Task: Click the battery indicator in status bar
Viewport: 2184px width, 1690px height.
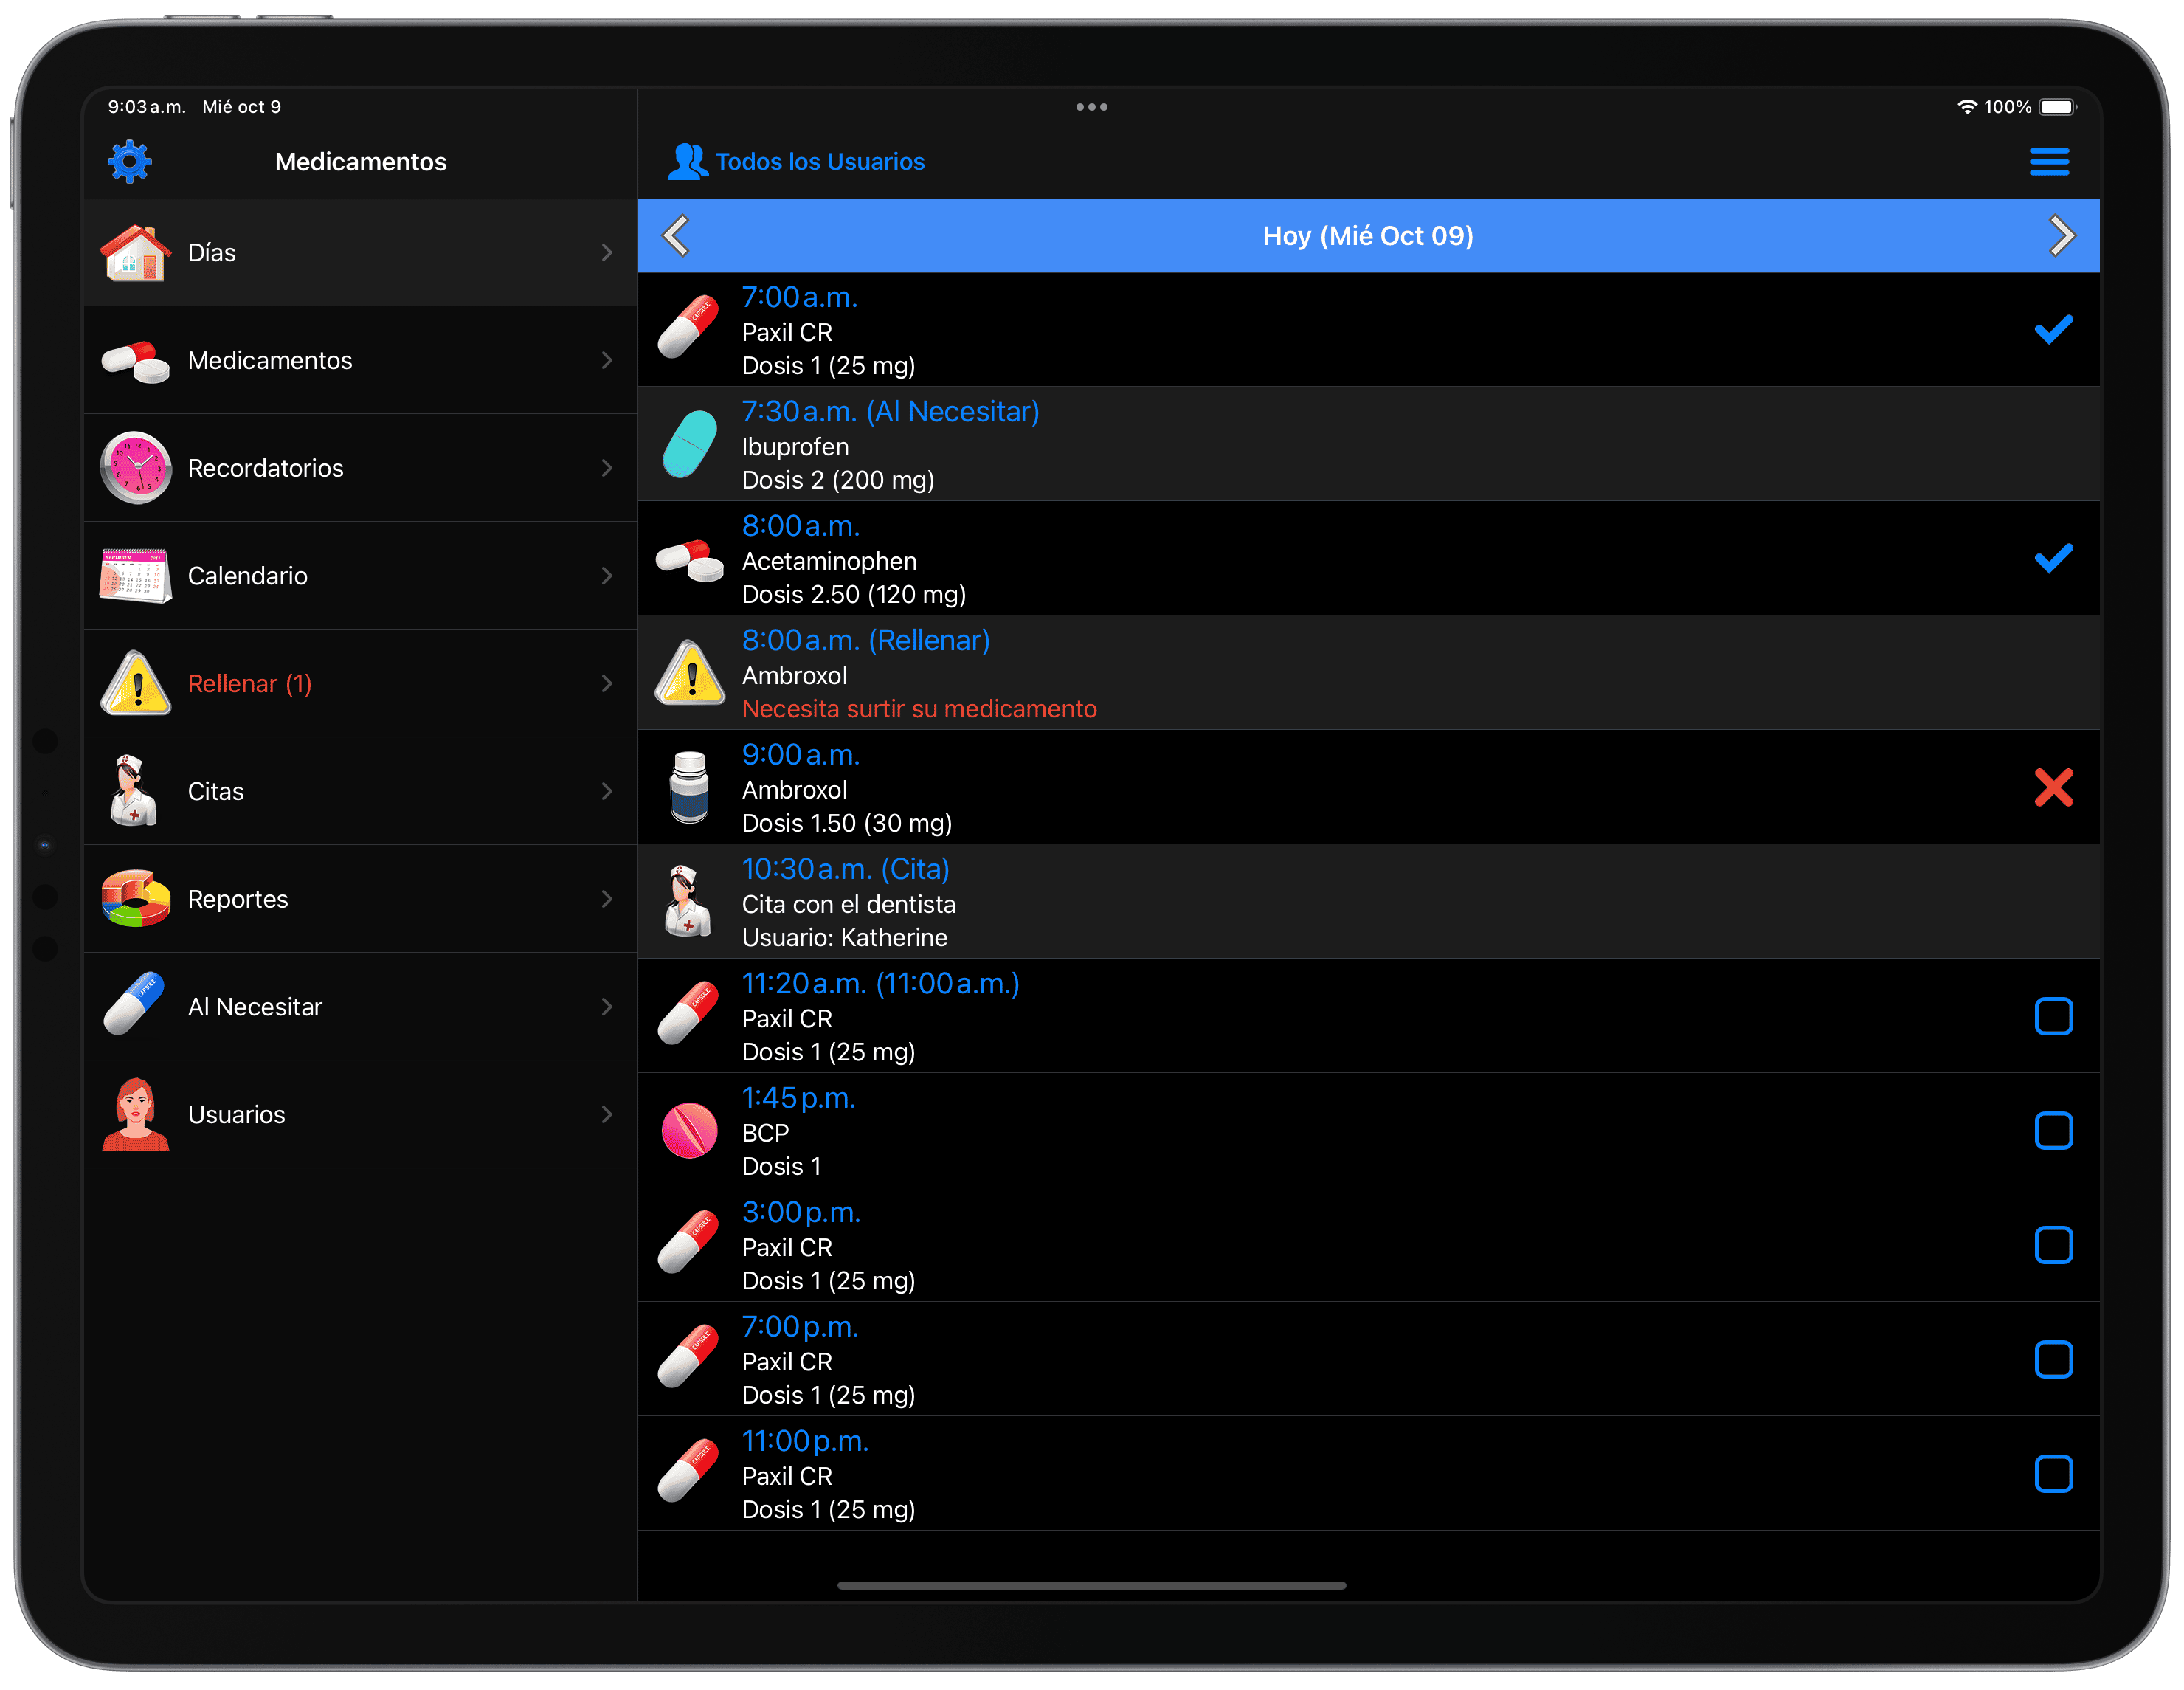Action: pyautogui.click(x=2058, y=107)
